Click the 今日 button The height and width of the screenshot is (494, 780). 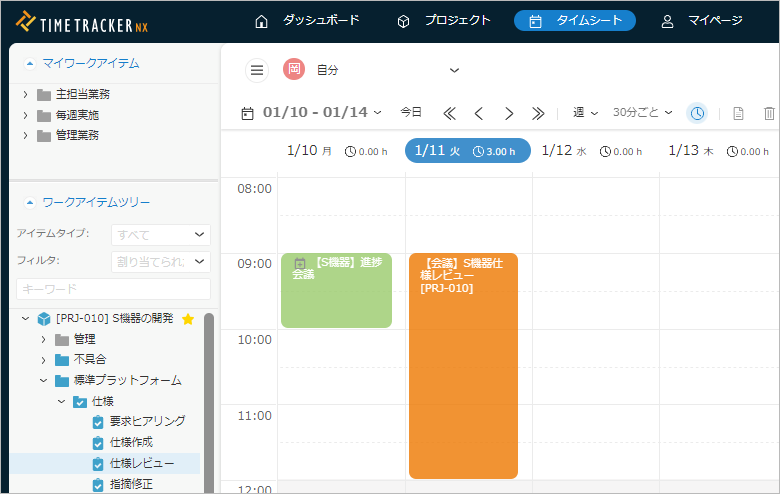[x=411, y=113]
